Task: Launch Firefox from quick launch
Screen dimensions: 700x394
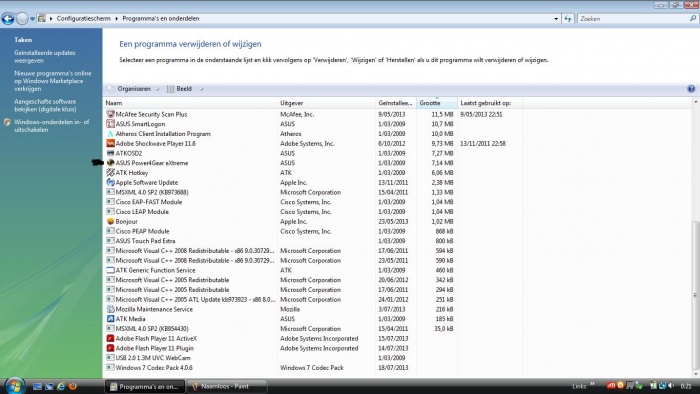Action: (x=72, y=386)
